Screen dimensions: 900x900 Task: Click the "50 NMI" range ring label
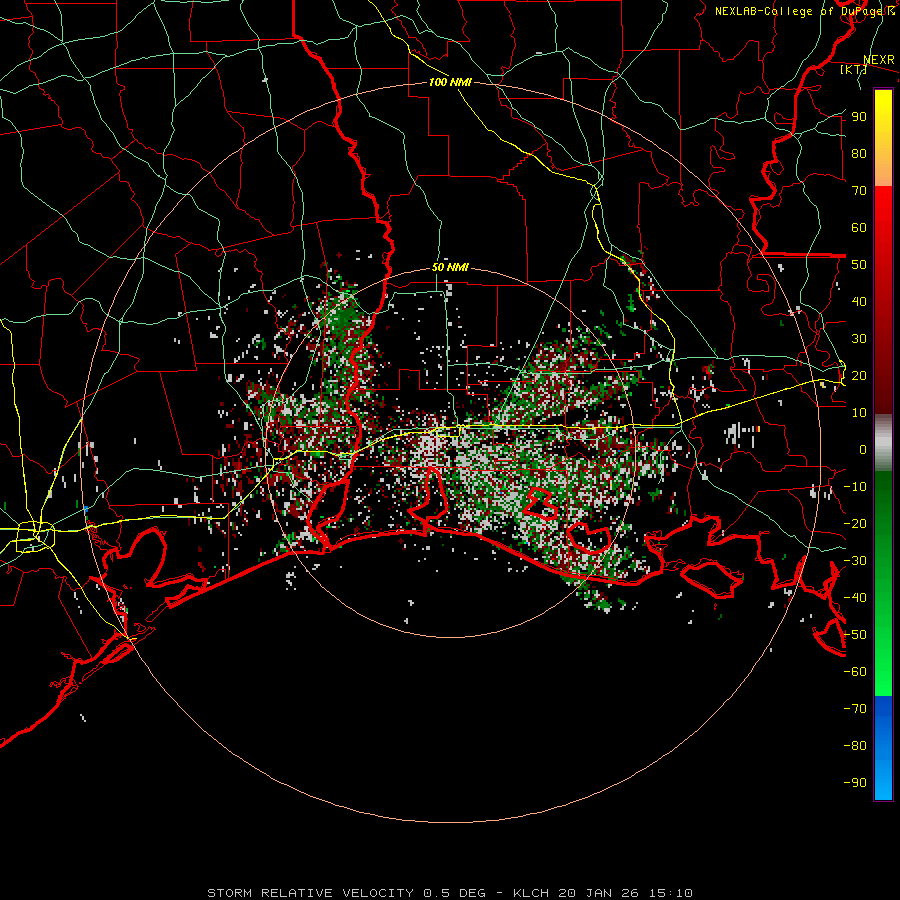point(450,267)
